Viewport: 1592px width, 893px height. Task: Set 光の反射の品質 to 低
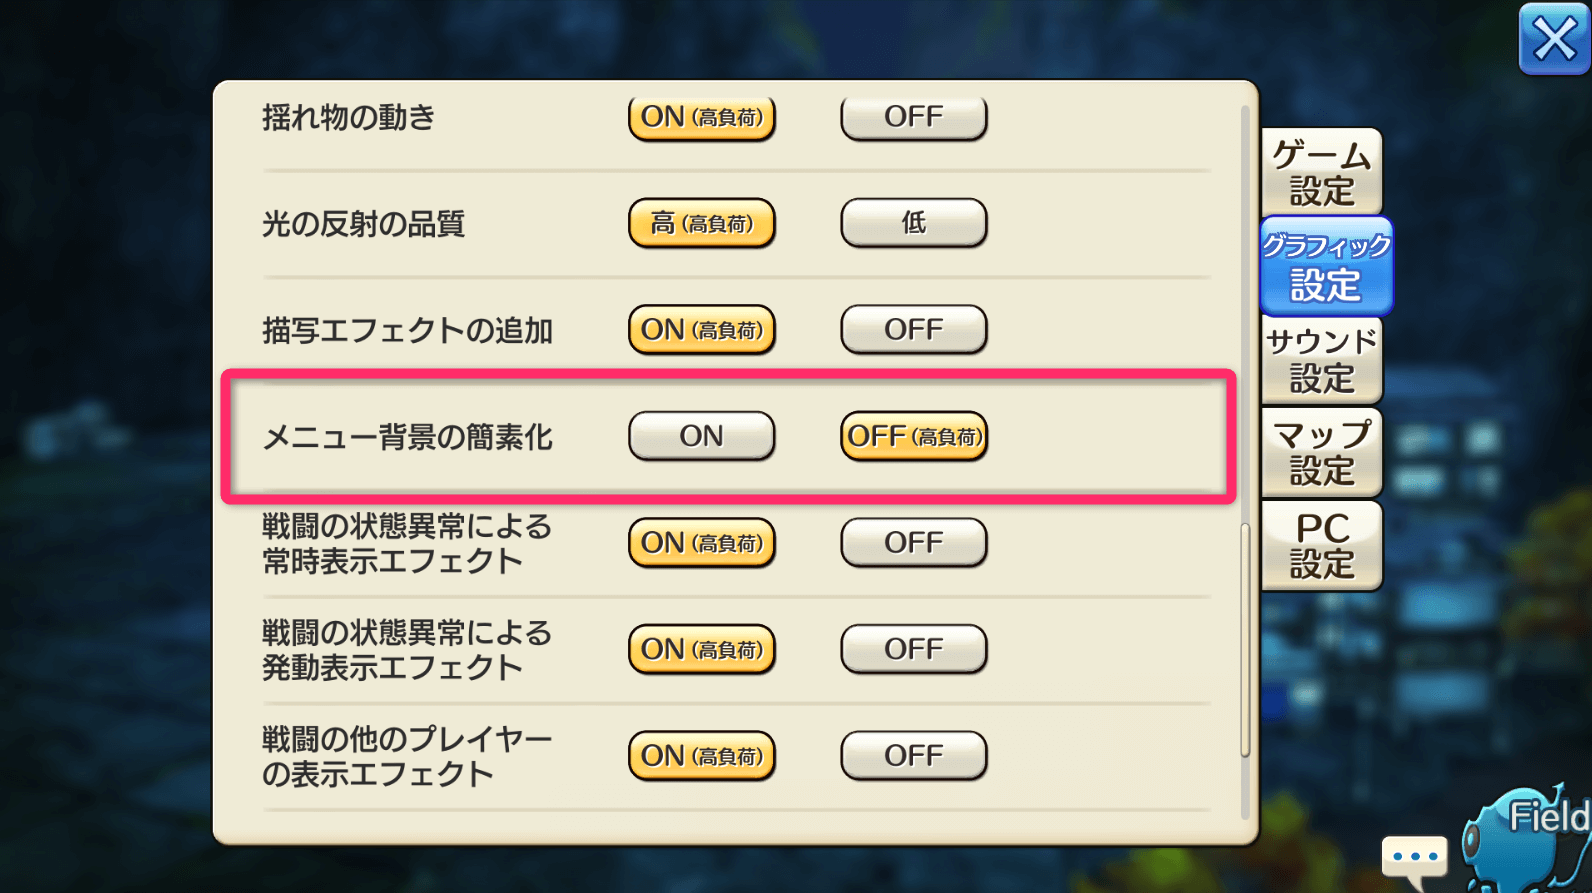[x=913, y=223]
